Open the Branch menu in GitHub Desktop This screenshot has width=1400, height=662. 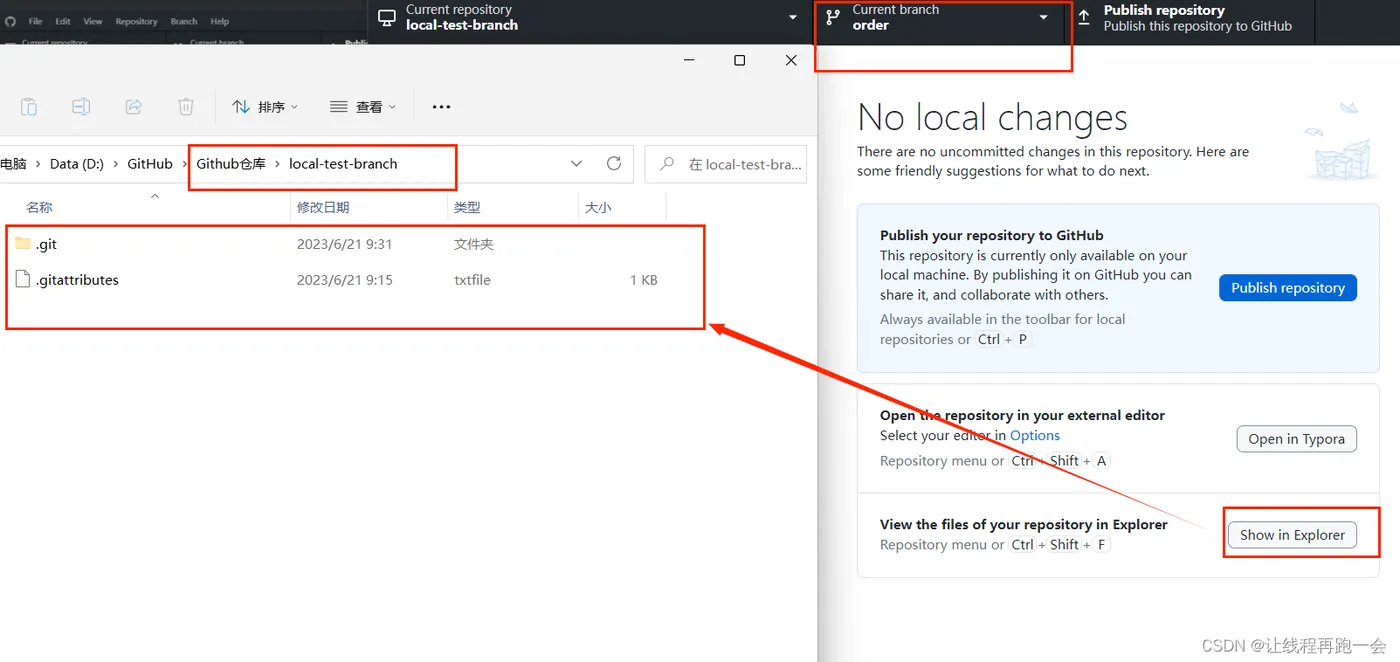tap(184, 21)
